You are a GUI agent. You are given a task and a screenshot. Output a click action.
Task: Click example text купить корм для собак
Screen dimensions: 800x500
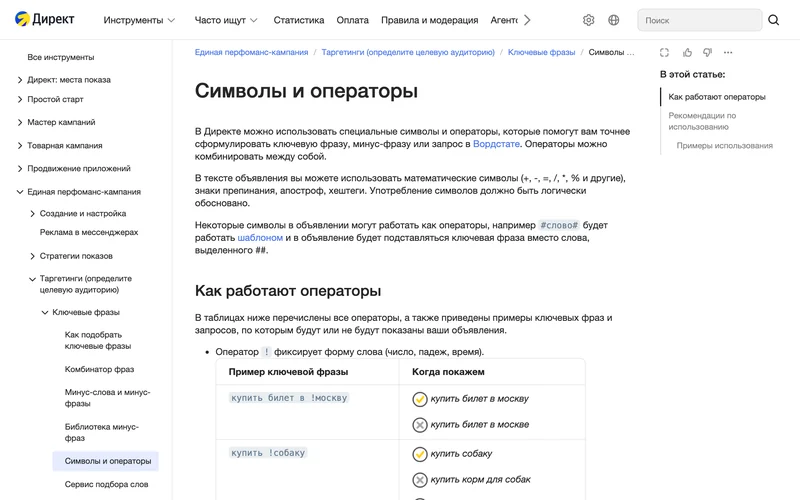[481, 480]
